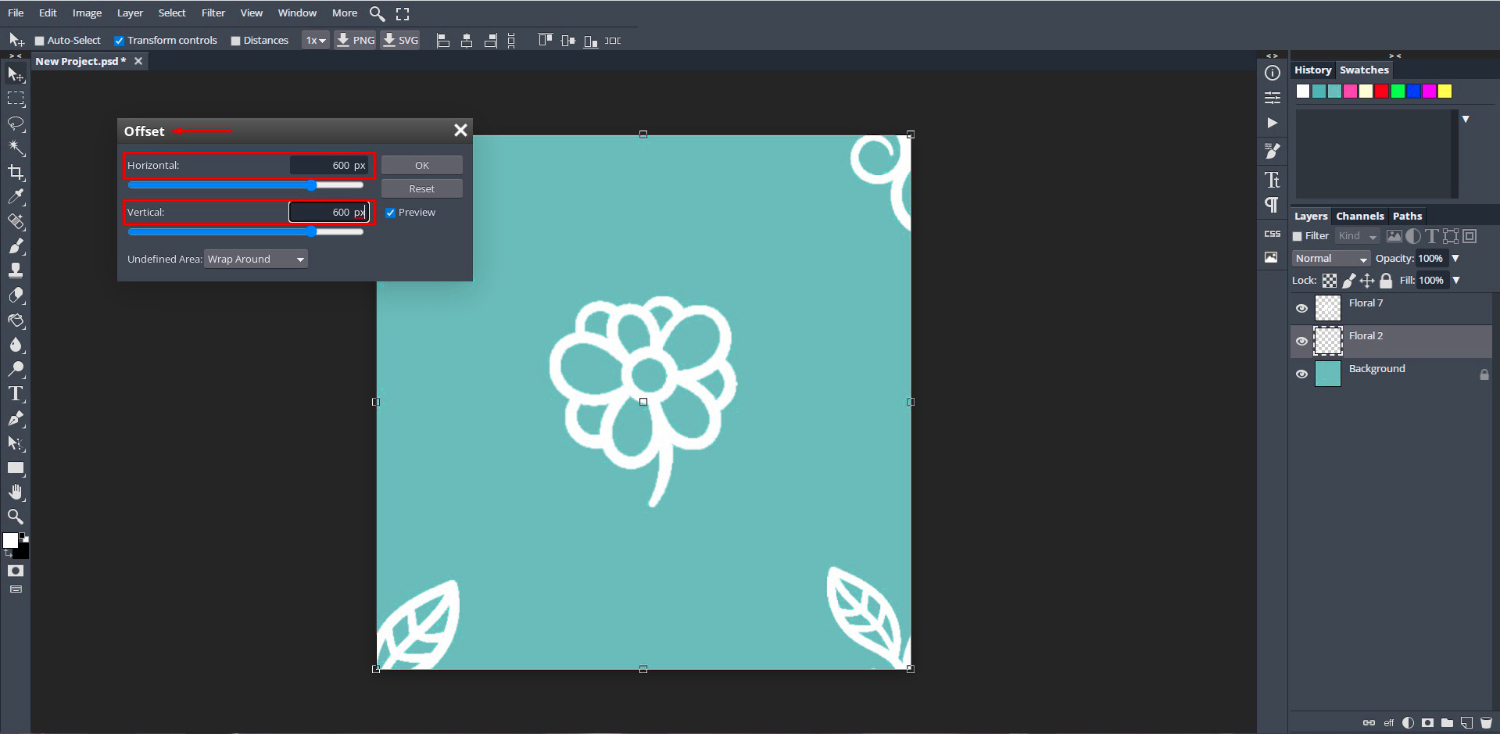
Task: Open the Info panel icon
Action: 1272,73
